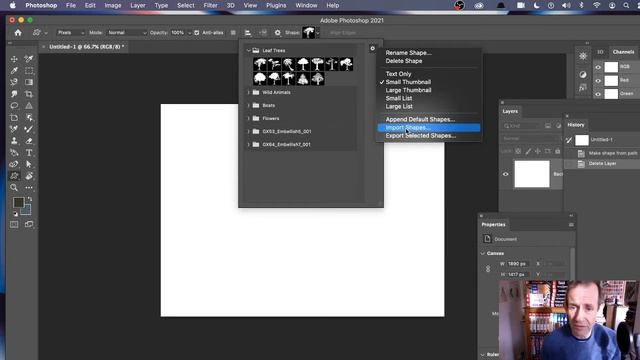Click the background color swatch
The height and width of the screenshot is (360, 640).
(x=27, y=211)
